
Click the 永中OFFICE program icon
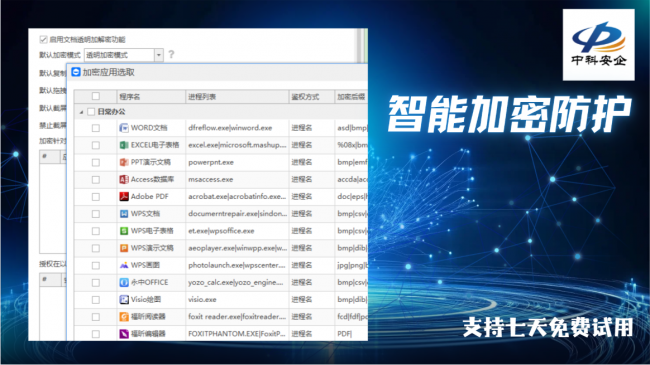pos(124,282)
